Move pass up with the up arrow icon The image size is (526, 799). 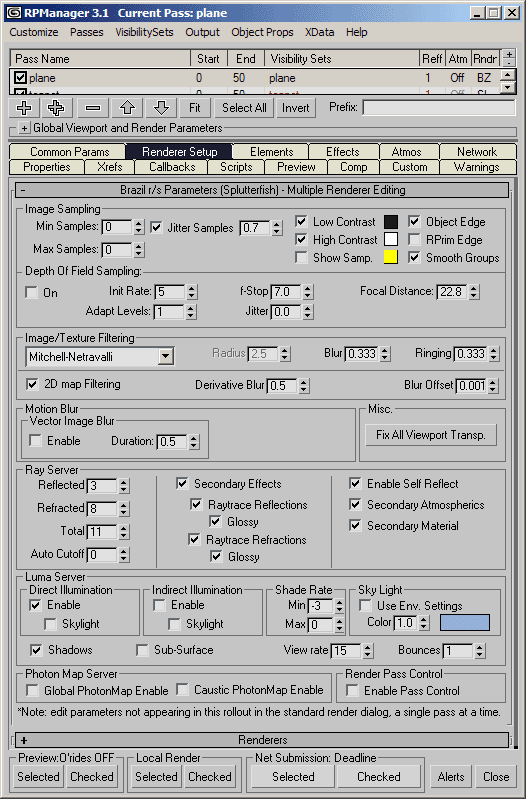pos(127,108)
